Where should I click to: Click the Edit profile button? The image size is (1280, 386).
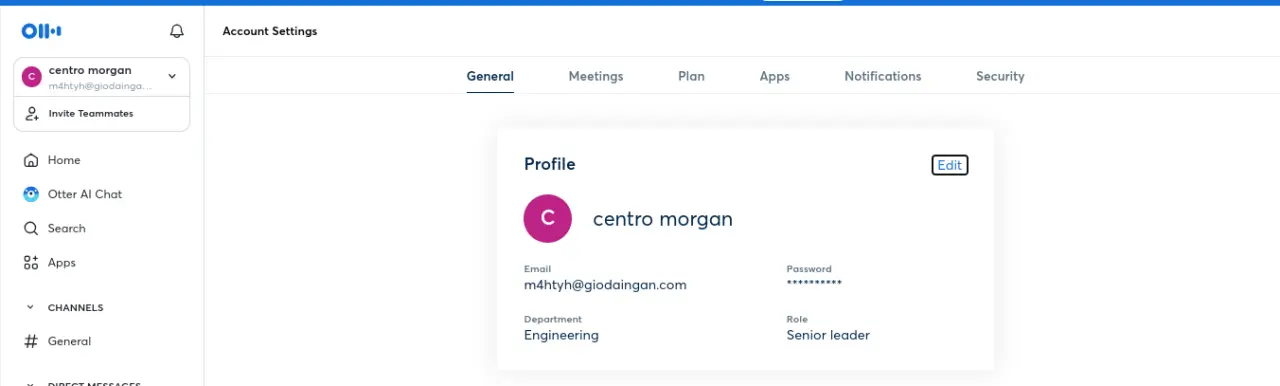point(950,165)
